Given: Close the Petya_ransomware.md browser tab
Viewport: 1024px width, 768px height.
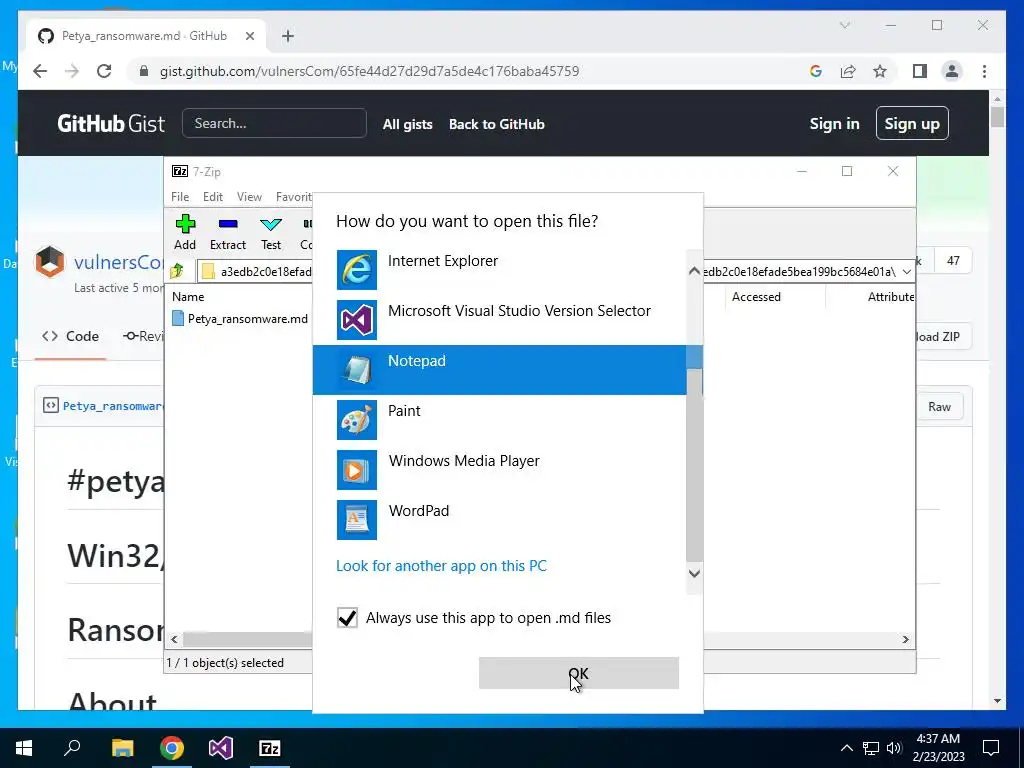Looking at the screenshot, I should click(249, 36).
